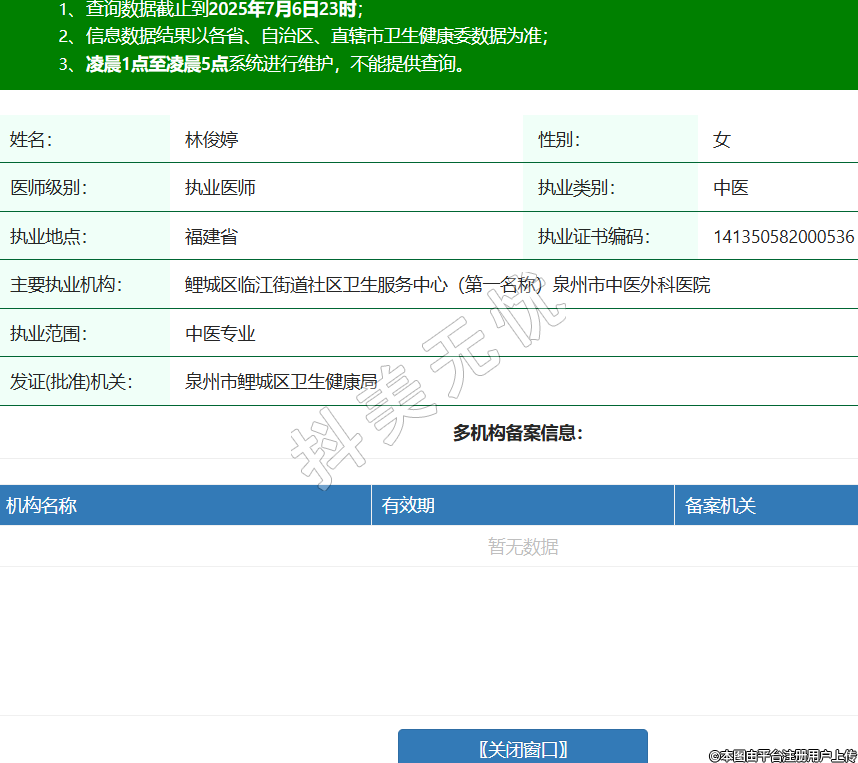Click the 执业类别 field label

click(x=576, y=188)
